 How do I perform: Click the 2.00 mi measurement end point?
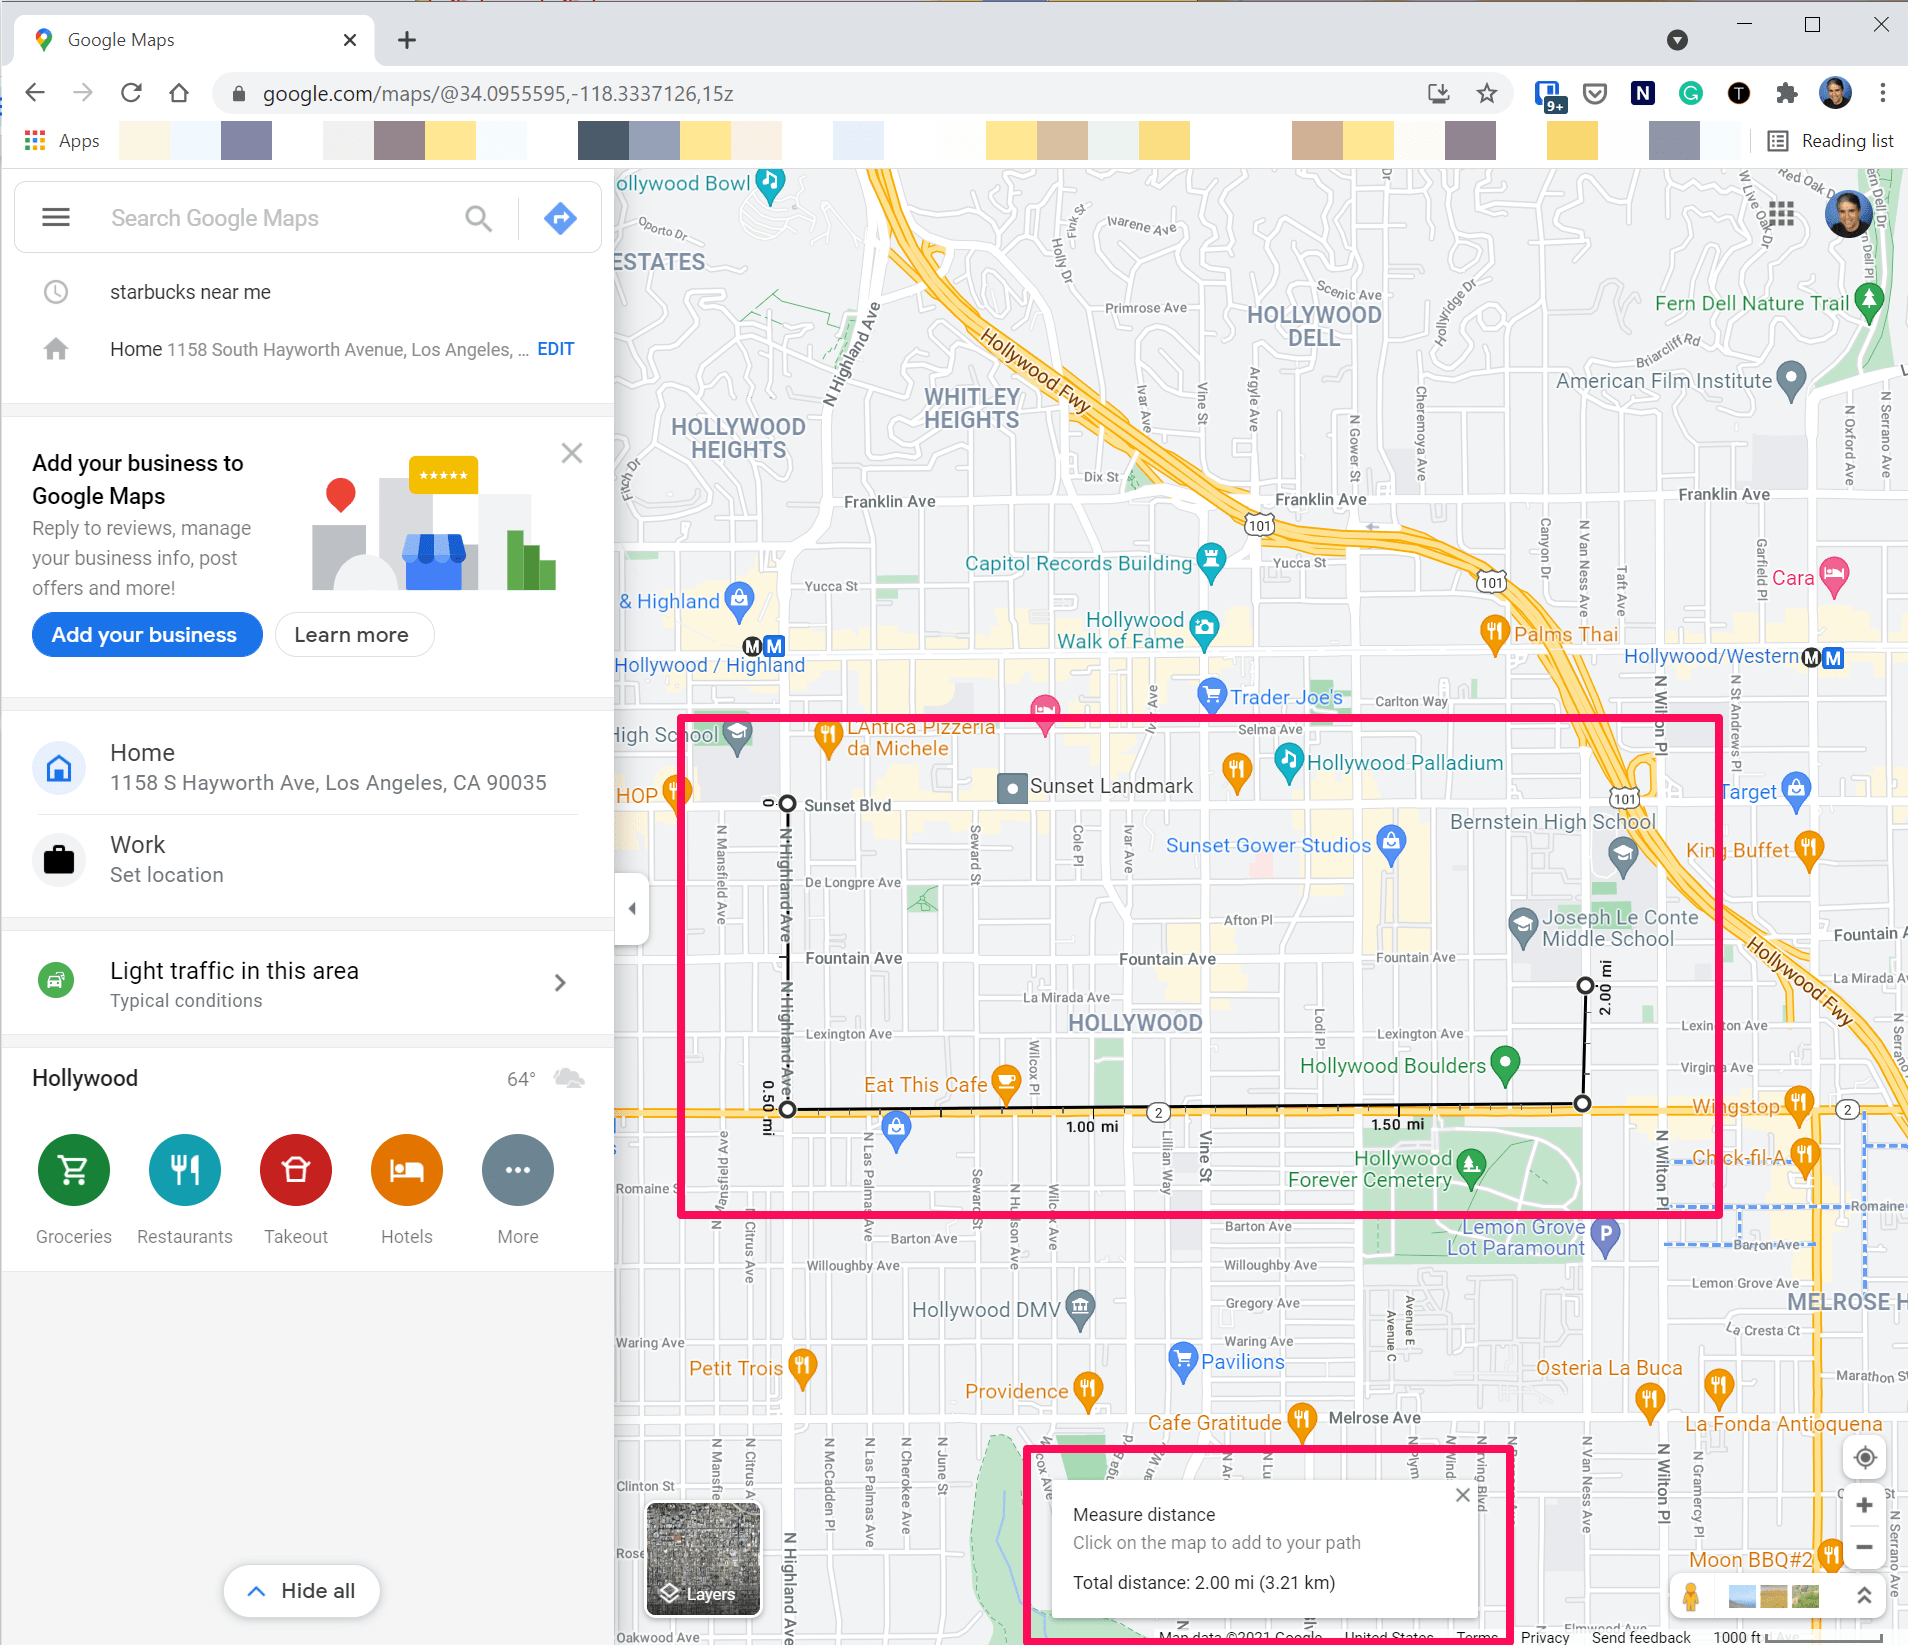(1585, 986)
